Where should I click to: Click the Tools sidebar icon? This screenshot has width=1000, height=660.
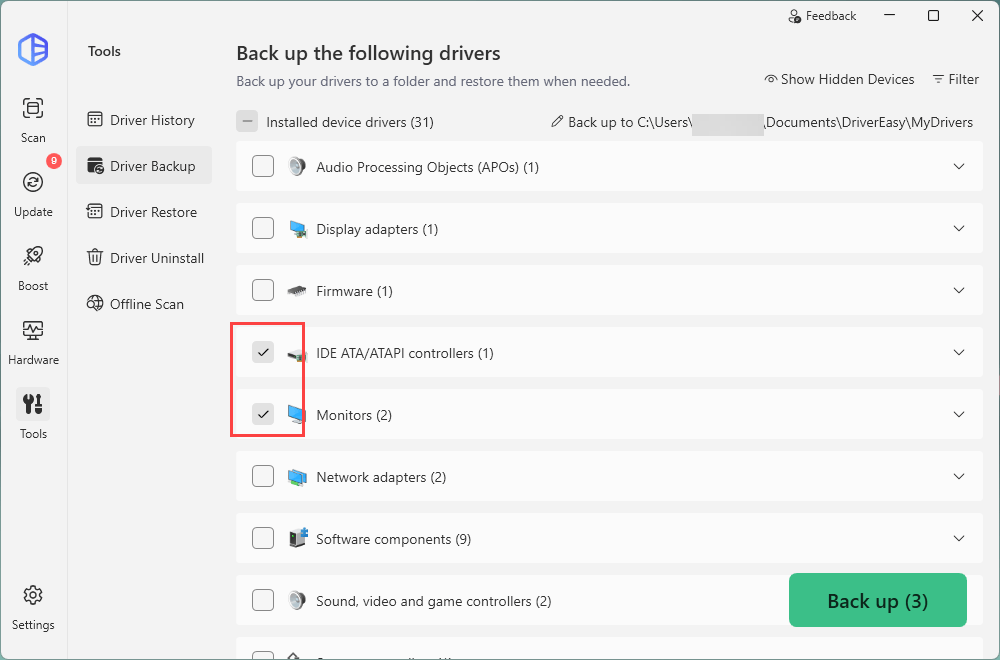tap(33, 404)
